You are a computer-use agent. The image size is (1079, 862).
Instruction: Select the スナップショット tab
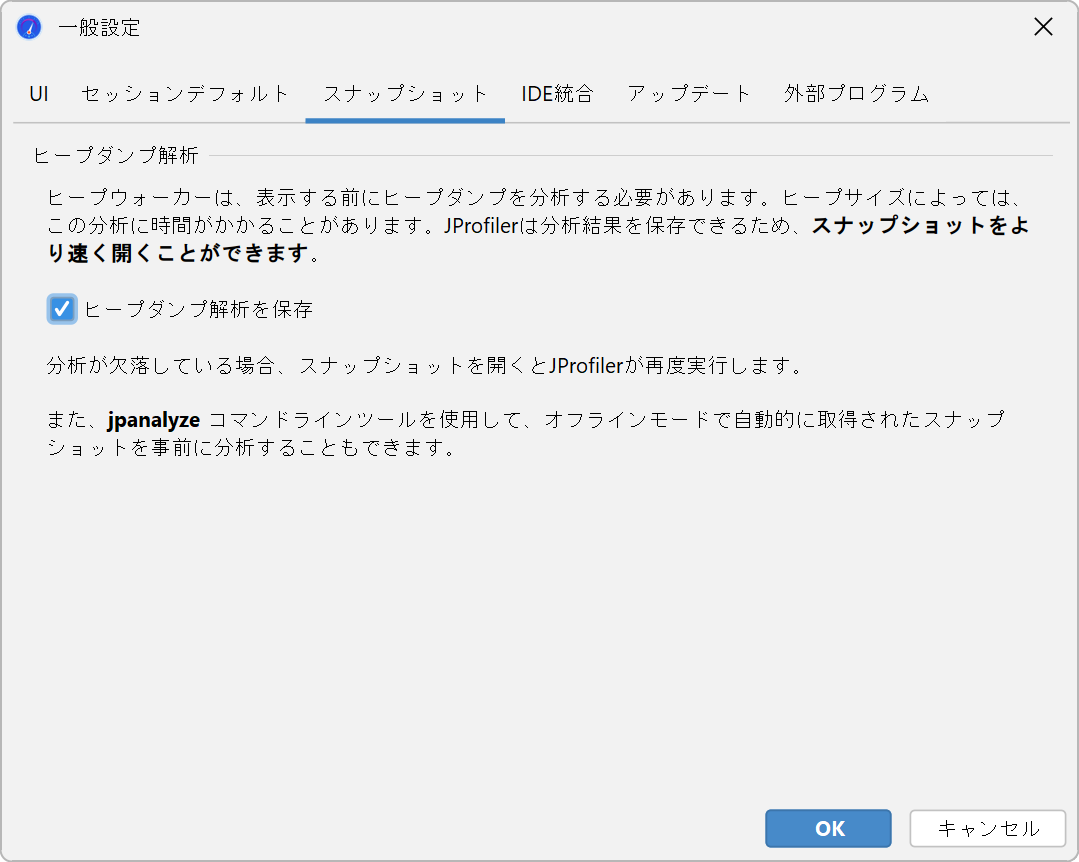coord(405,94)
